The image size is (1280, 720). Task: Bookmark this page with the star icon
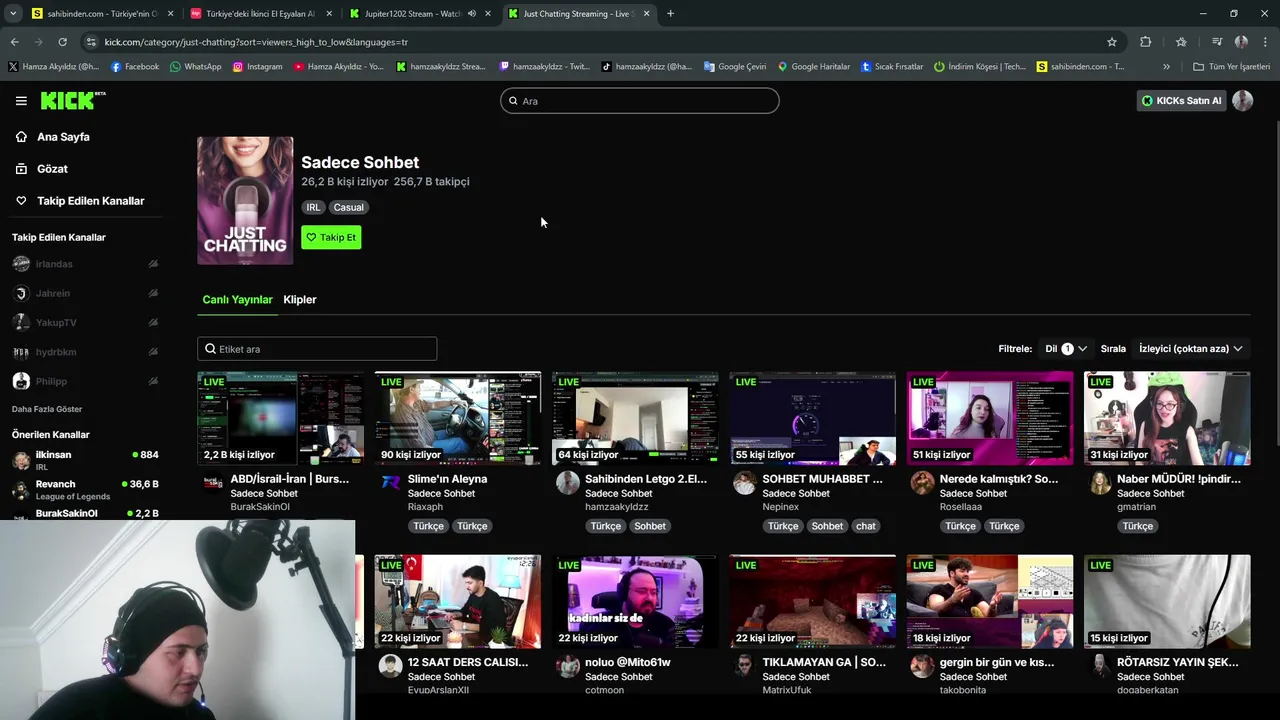pos(1111,42)
